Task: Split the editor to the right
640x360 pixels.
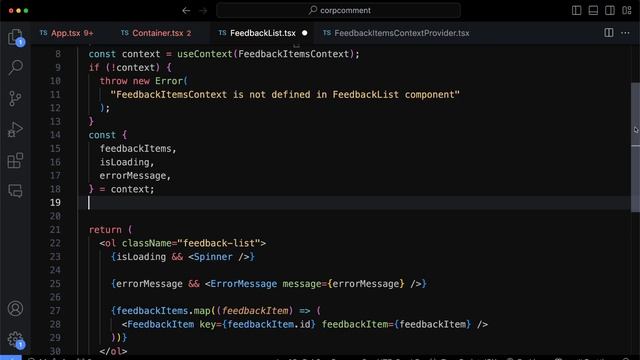Action: pyautogui.click(x=609, y=33)
